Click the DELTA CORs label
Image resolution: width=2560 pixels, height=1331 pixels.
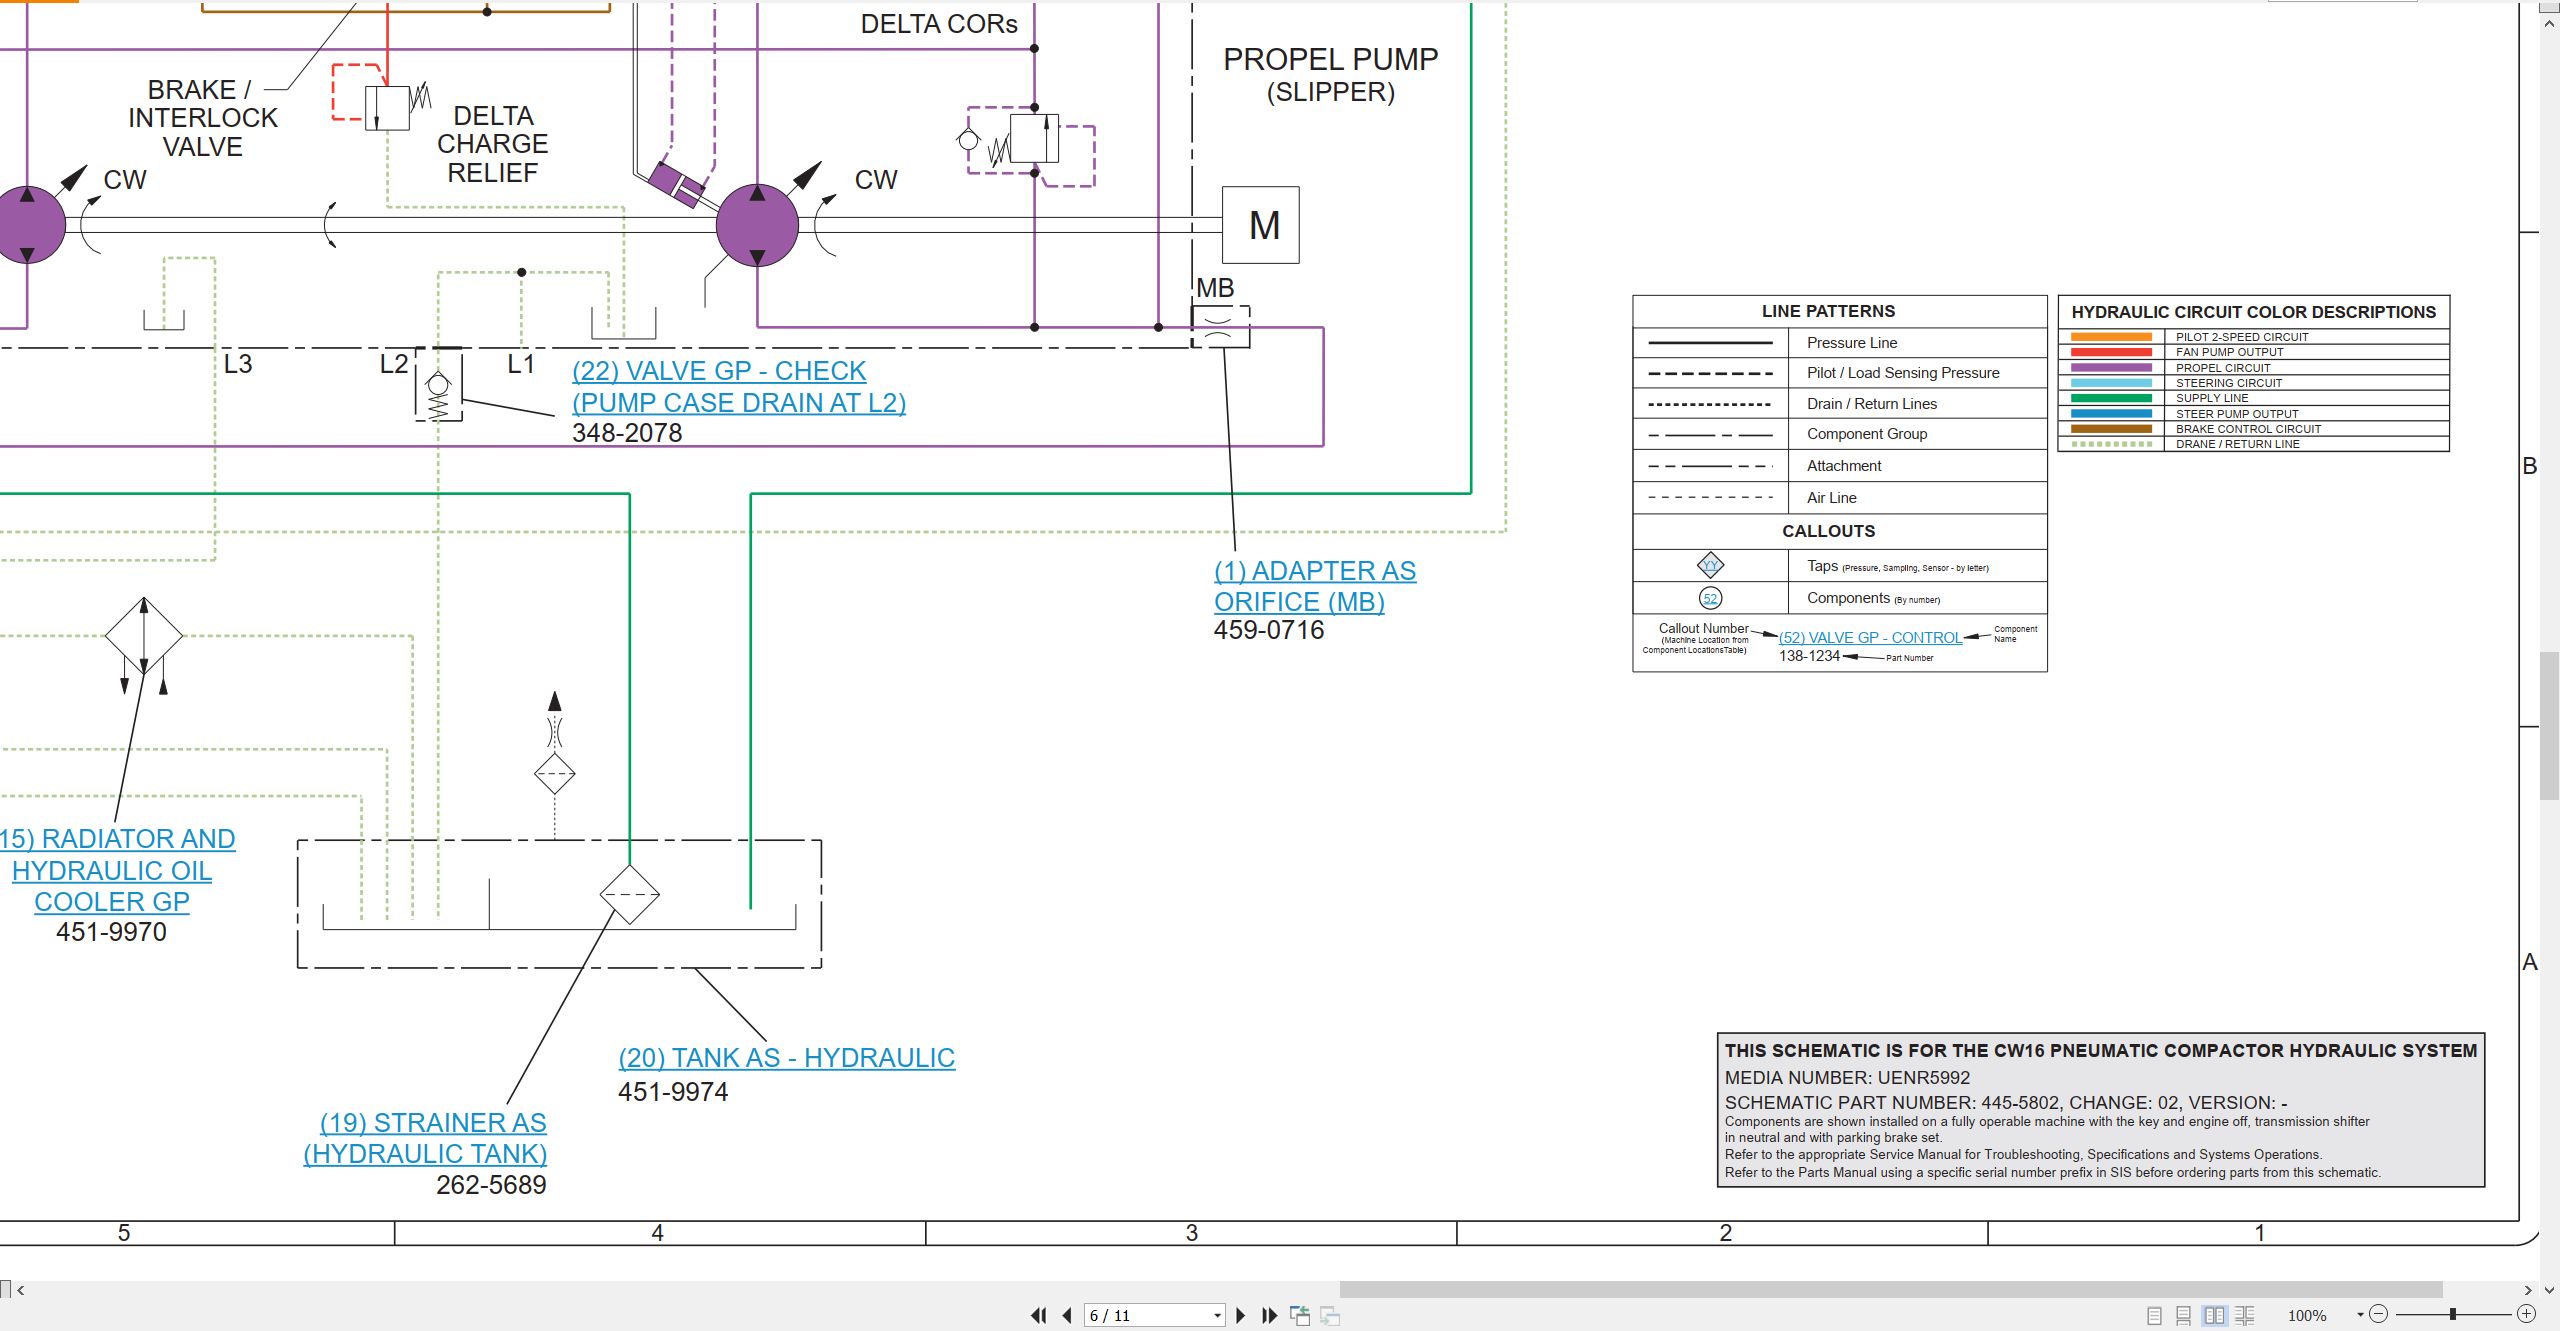[x=939, y=24]
